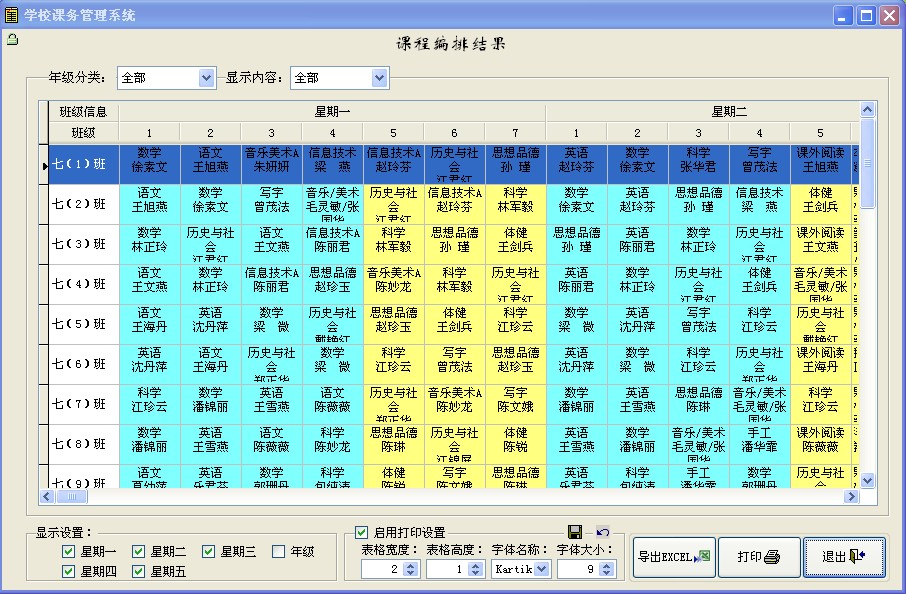
Task: Increase the 表格高度 value with the up arrow
Action: click(x=475, y=566)
